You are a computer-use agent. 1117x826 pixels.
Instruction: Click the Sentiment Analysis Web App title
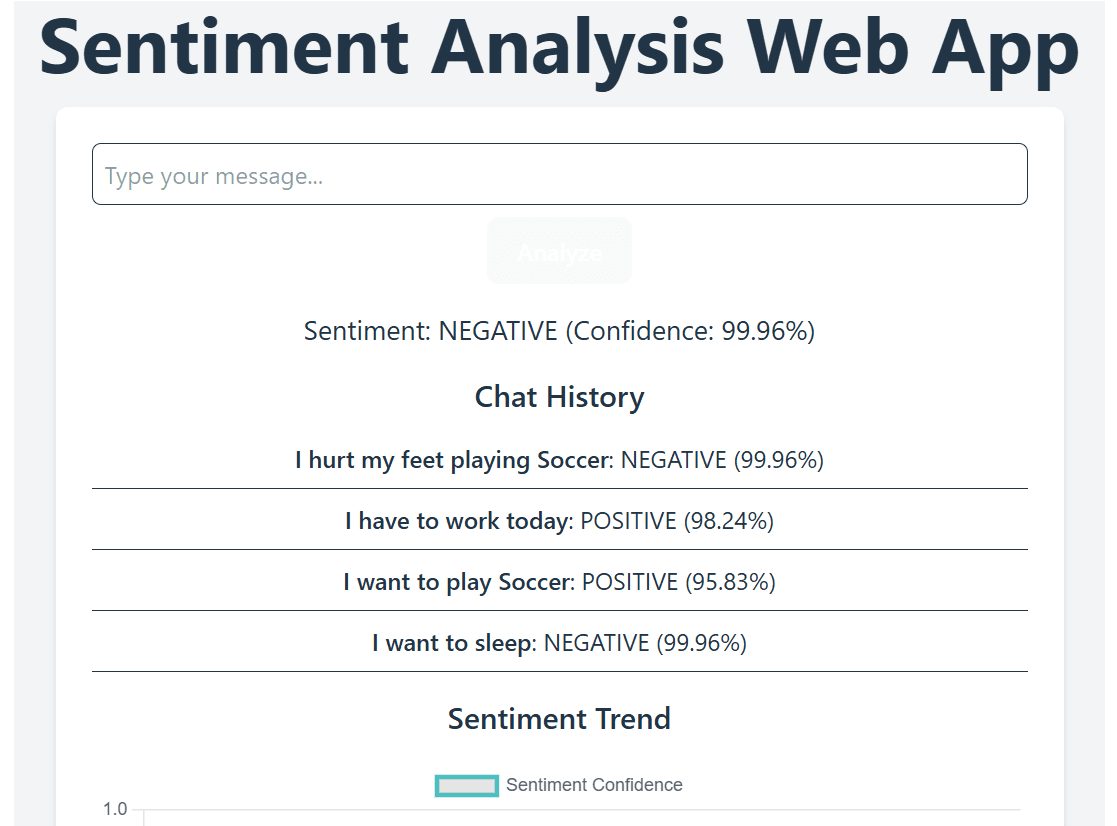[x=559, y=47]
